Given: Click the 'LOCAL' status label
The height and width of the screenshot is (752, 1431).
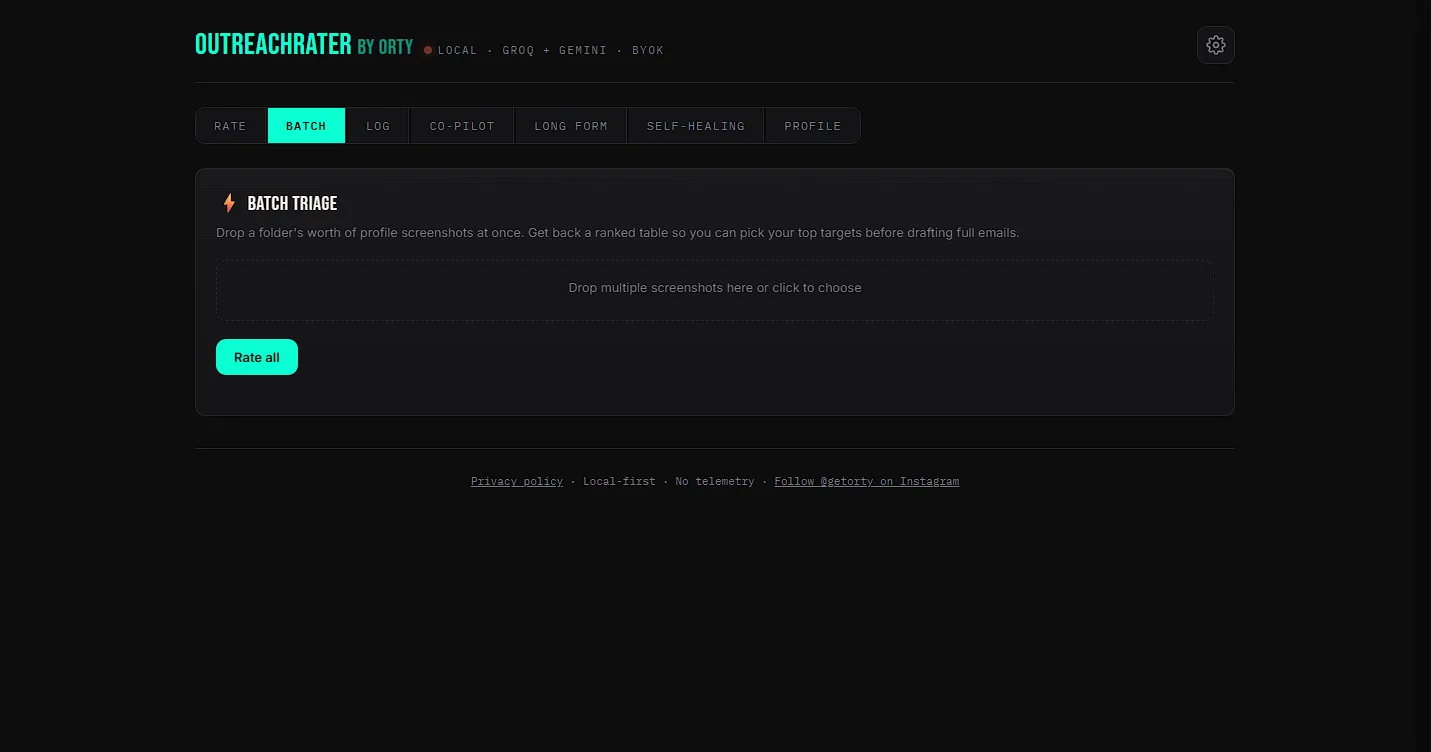Looking at the screenshot, I should [458, 50].
